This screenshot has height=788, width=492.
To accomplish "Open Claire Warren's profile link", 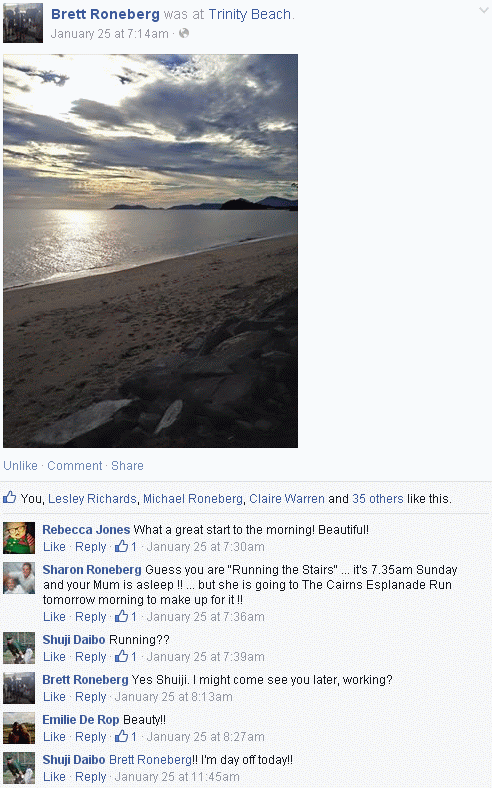I will 287,499.
